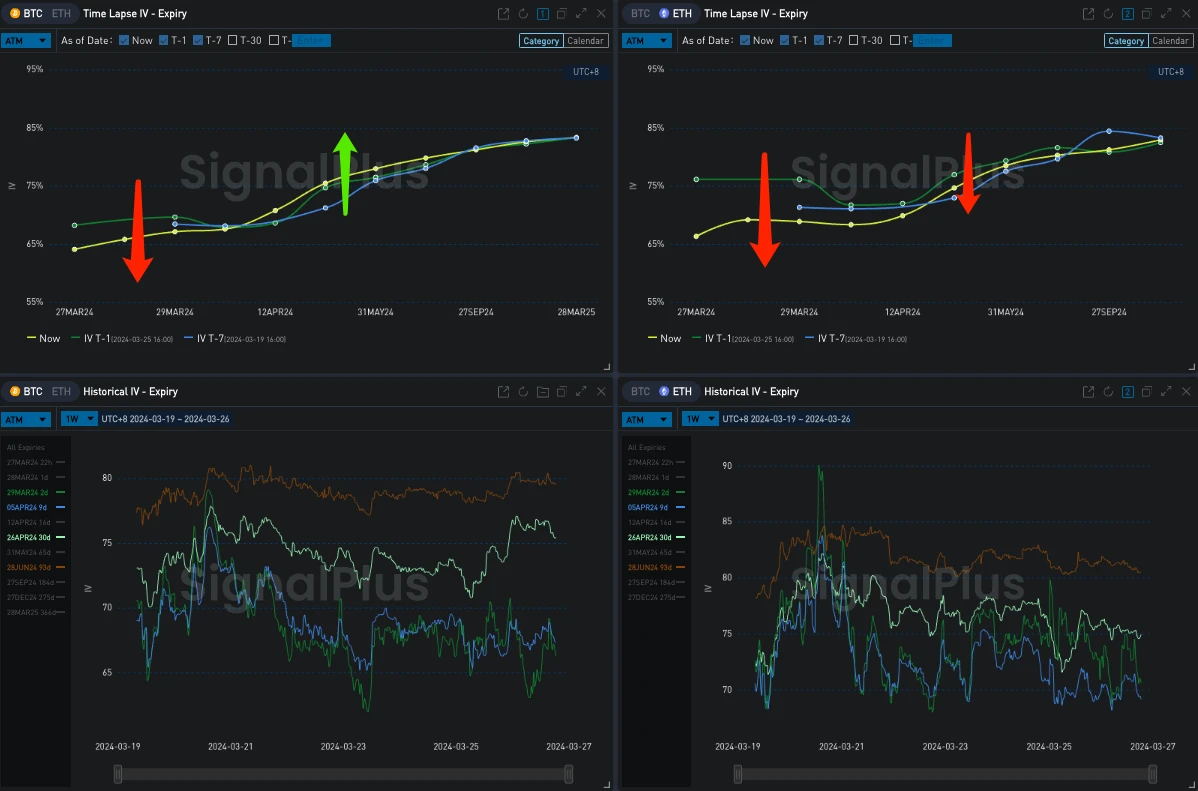Open ATM dropdown in BTC Time Lapse panel
This screenshot has width=1198, height=791.
click(x=26, y=41)
